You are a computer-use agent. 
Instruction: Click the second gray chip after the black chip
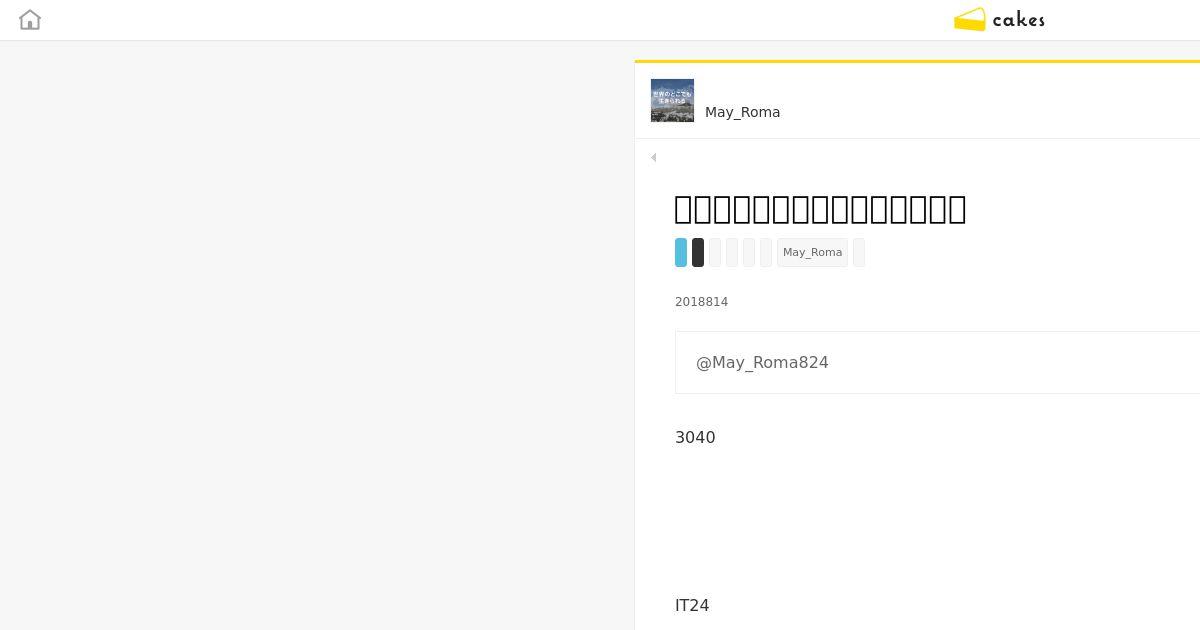732,252
